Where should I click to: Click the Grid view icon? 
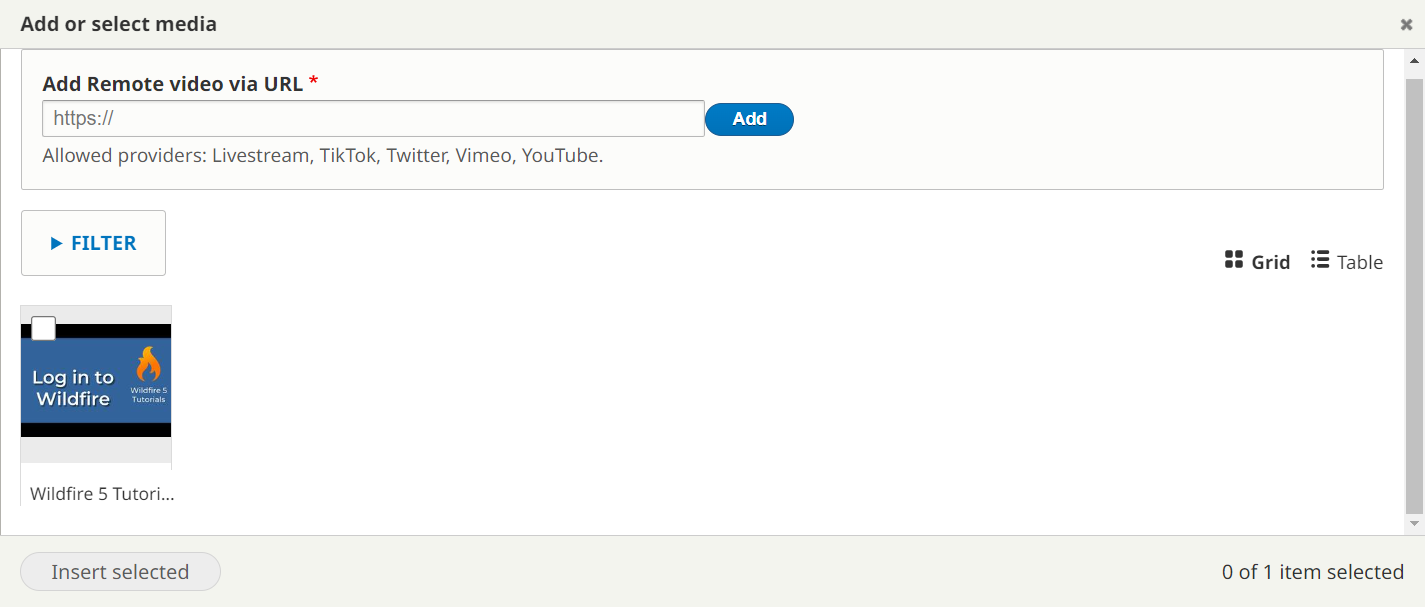pyautogui.click(x=1233, y=260)
